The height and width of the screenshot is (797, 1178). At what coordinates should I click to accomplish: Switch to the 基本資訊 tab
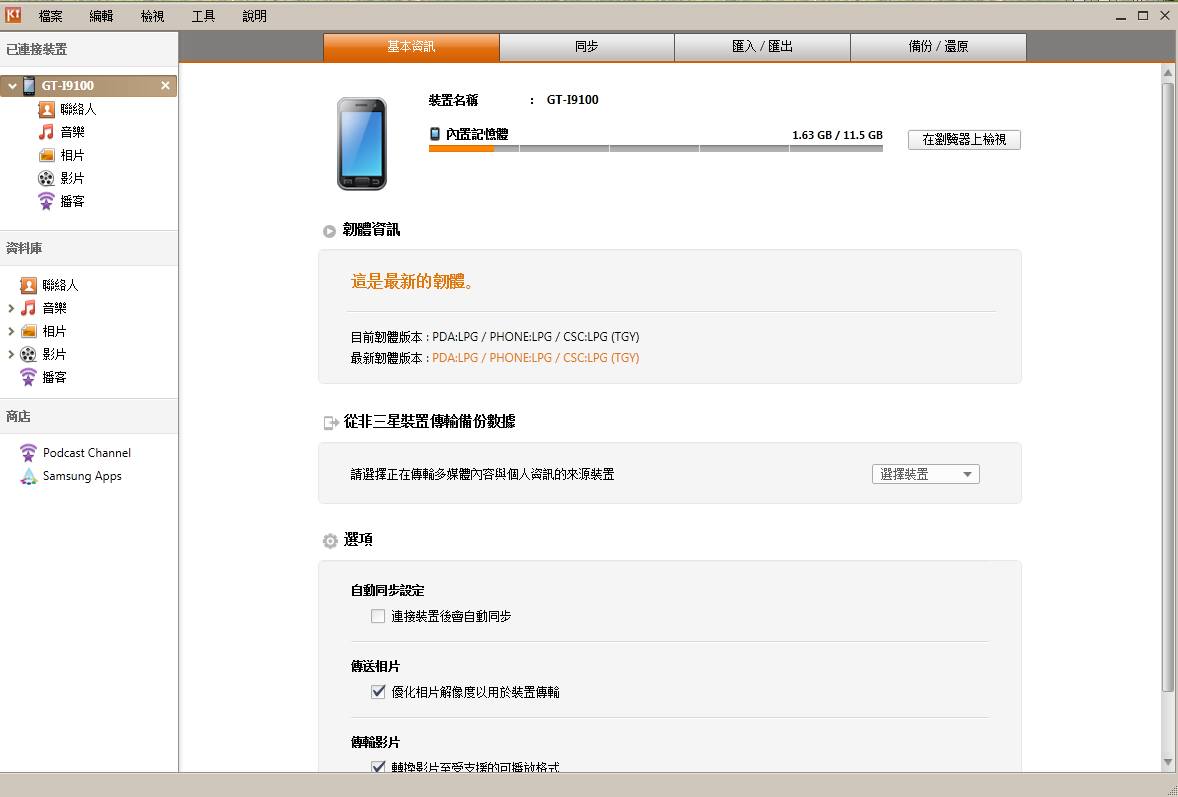(x=411, y=47)
